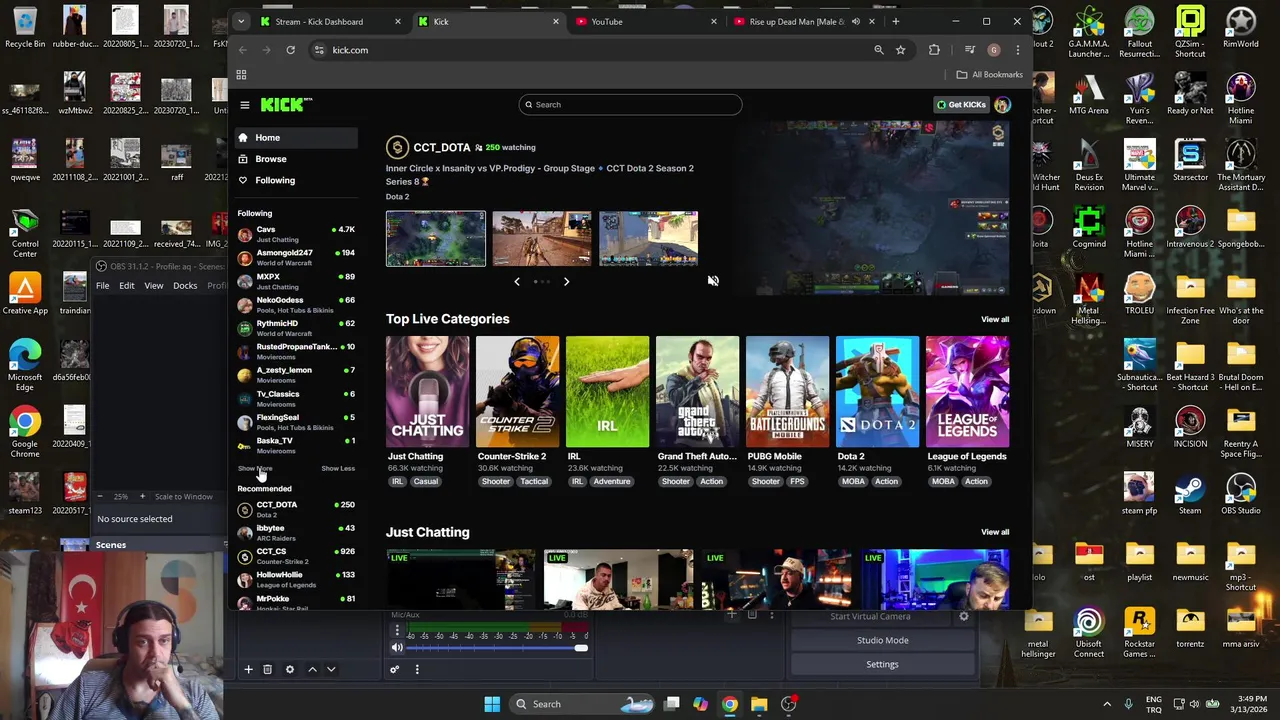Show previous featured stream arrow

pyautogui.click(x=517, y=282)
